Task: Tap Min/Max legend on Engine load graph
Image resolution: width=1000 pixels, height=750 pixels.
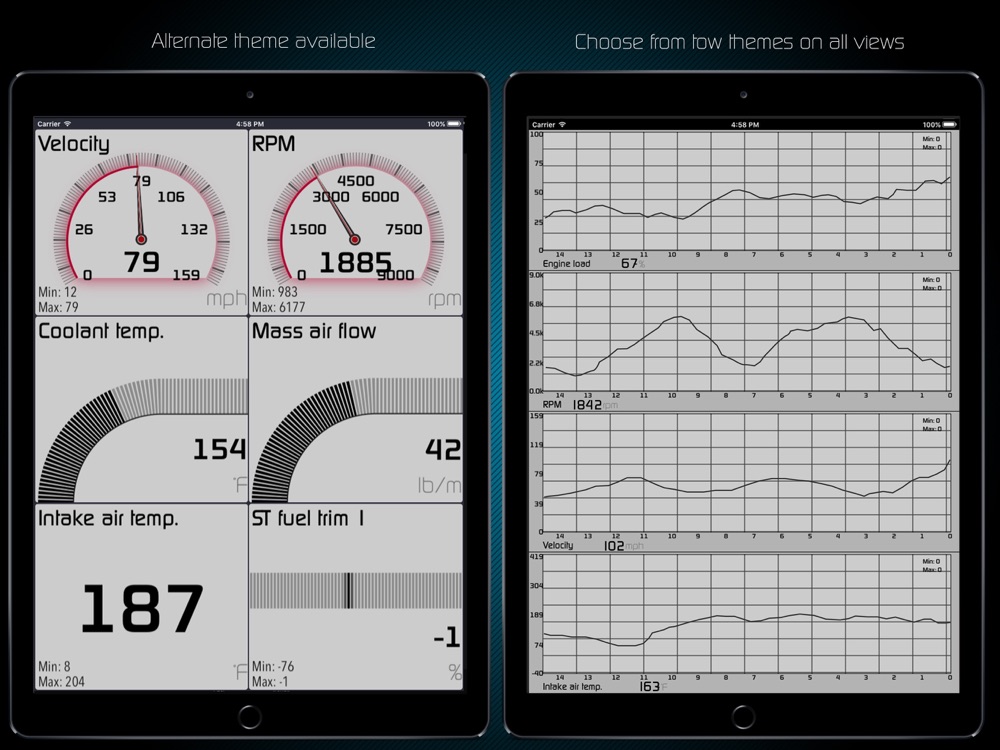Action: [x=932, y=143]
